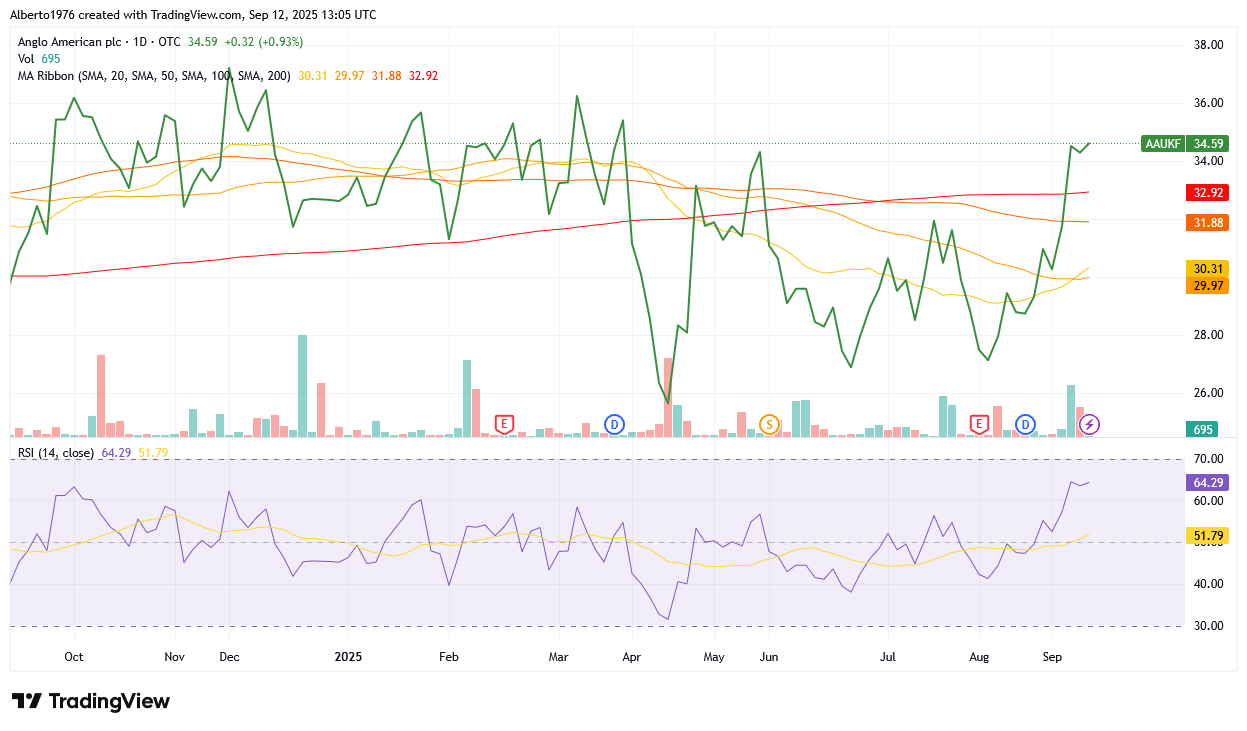Click the earnings "E" badge near early August

pos(979,424)
